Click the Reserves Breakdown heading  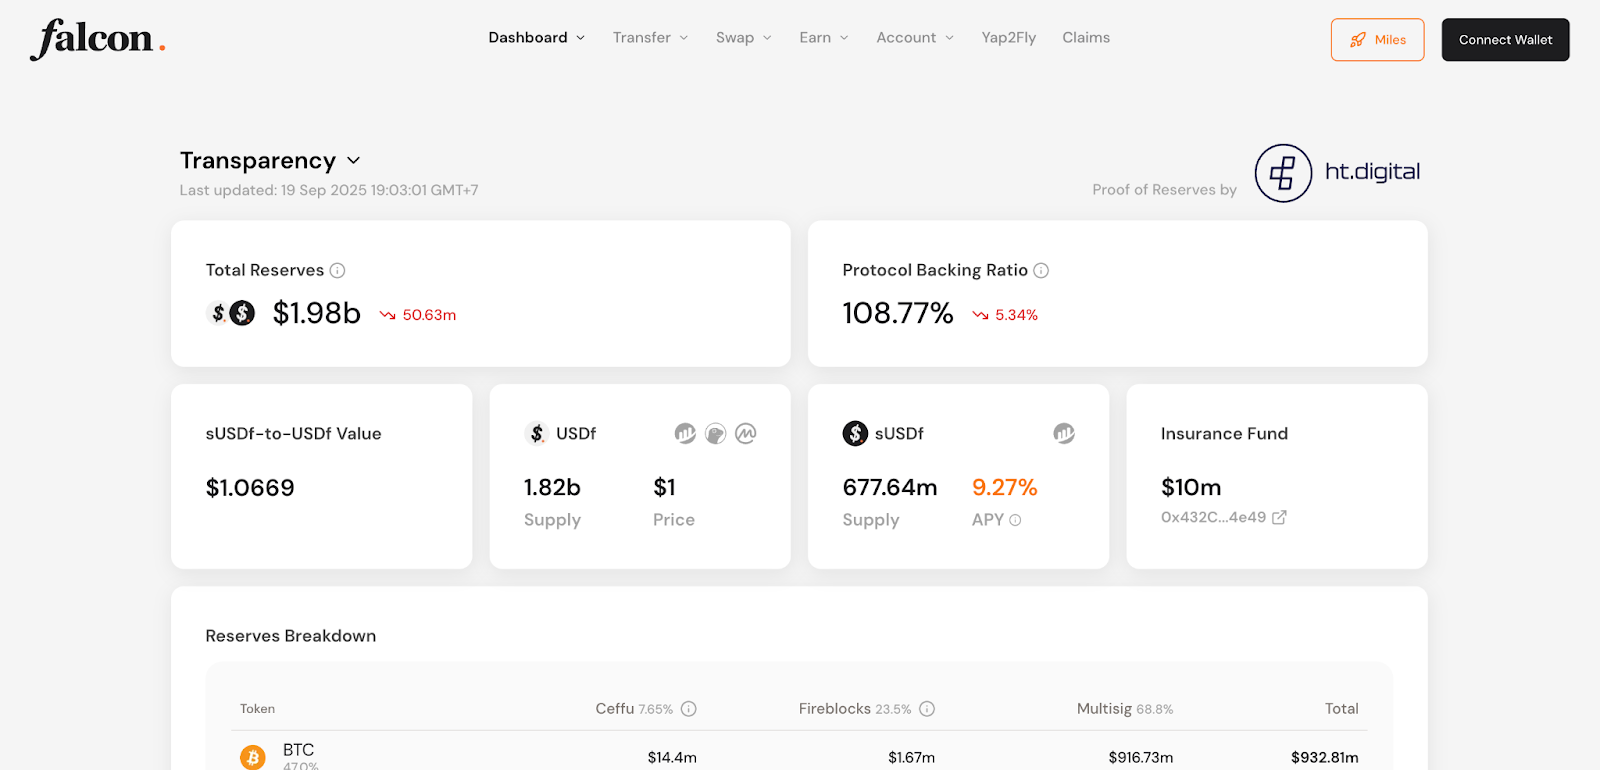coord(291,636)
